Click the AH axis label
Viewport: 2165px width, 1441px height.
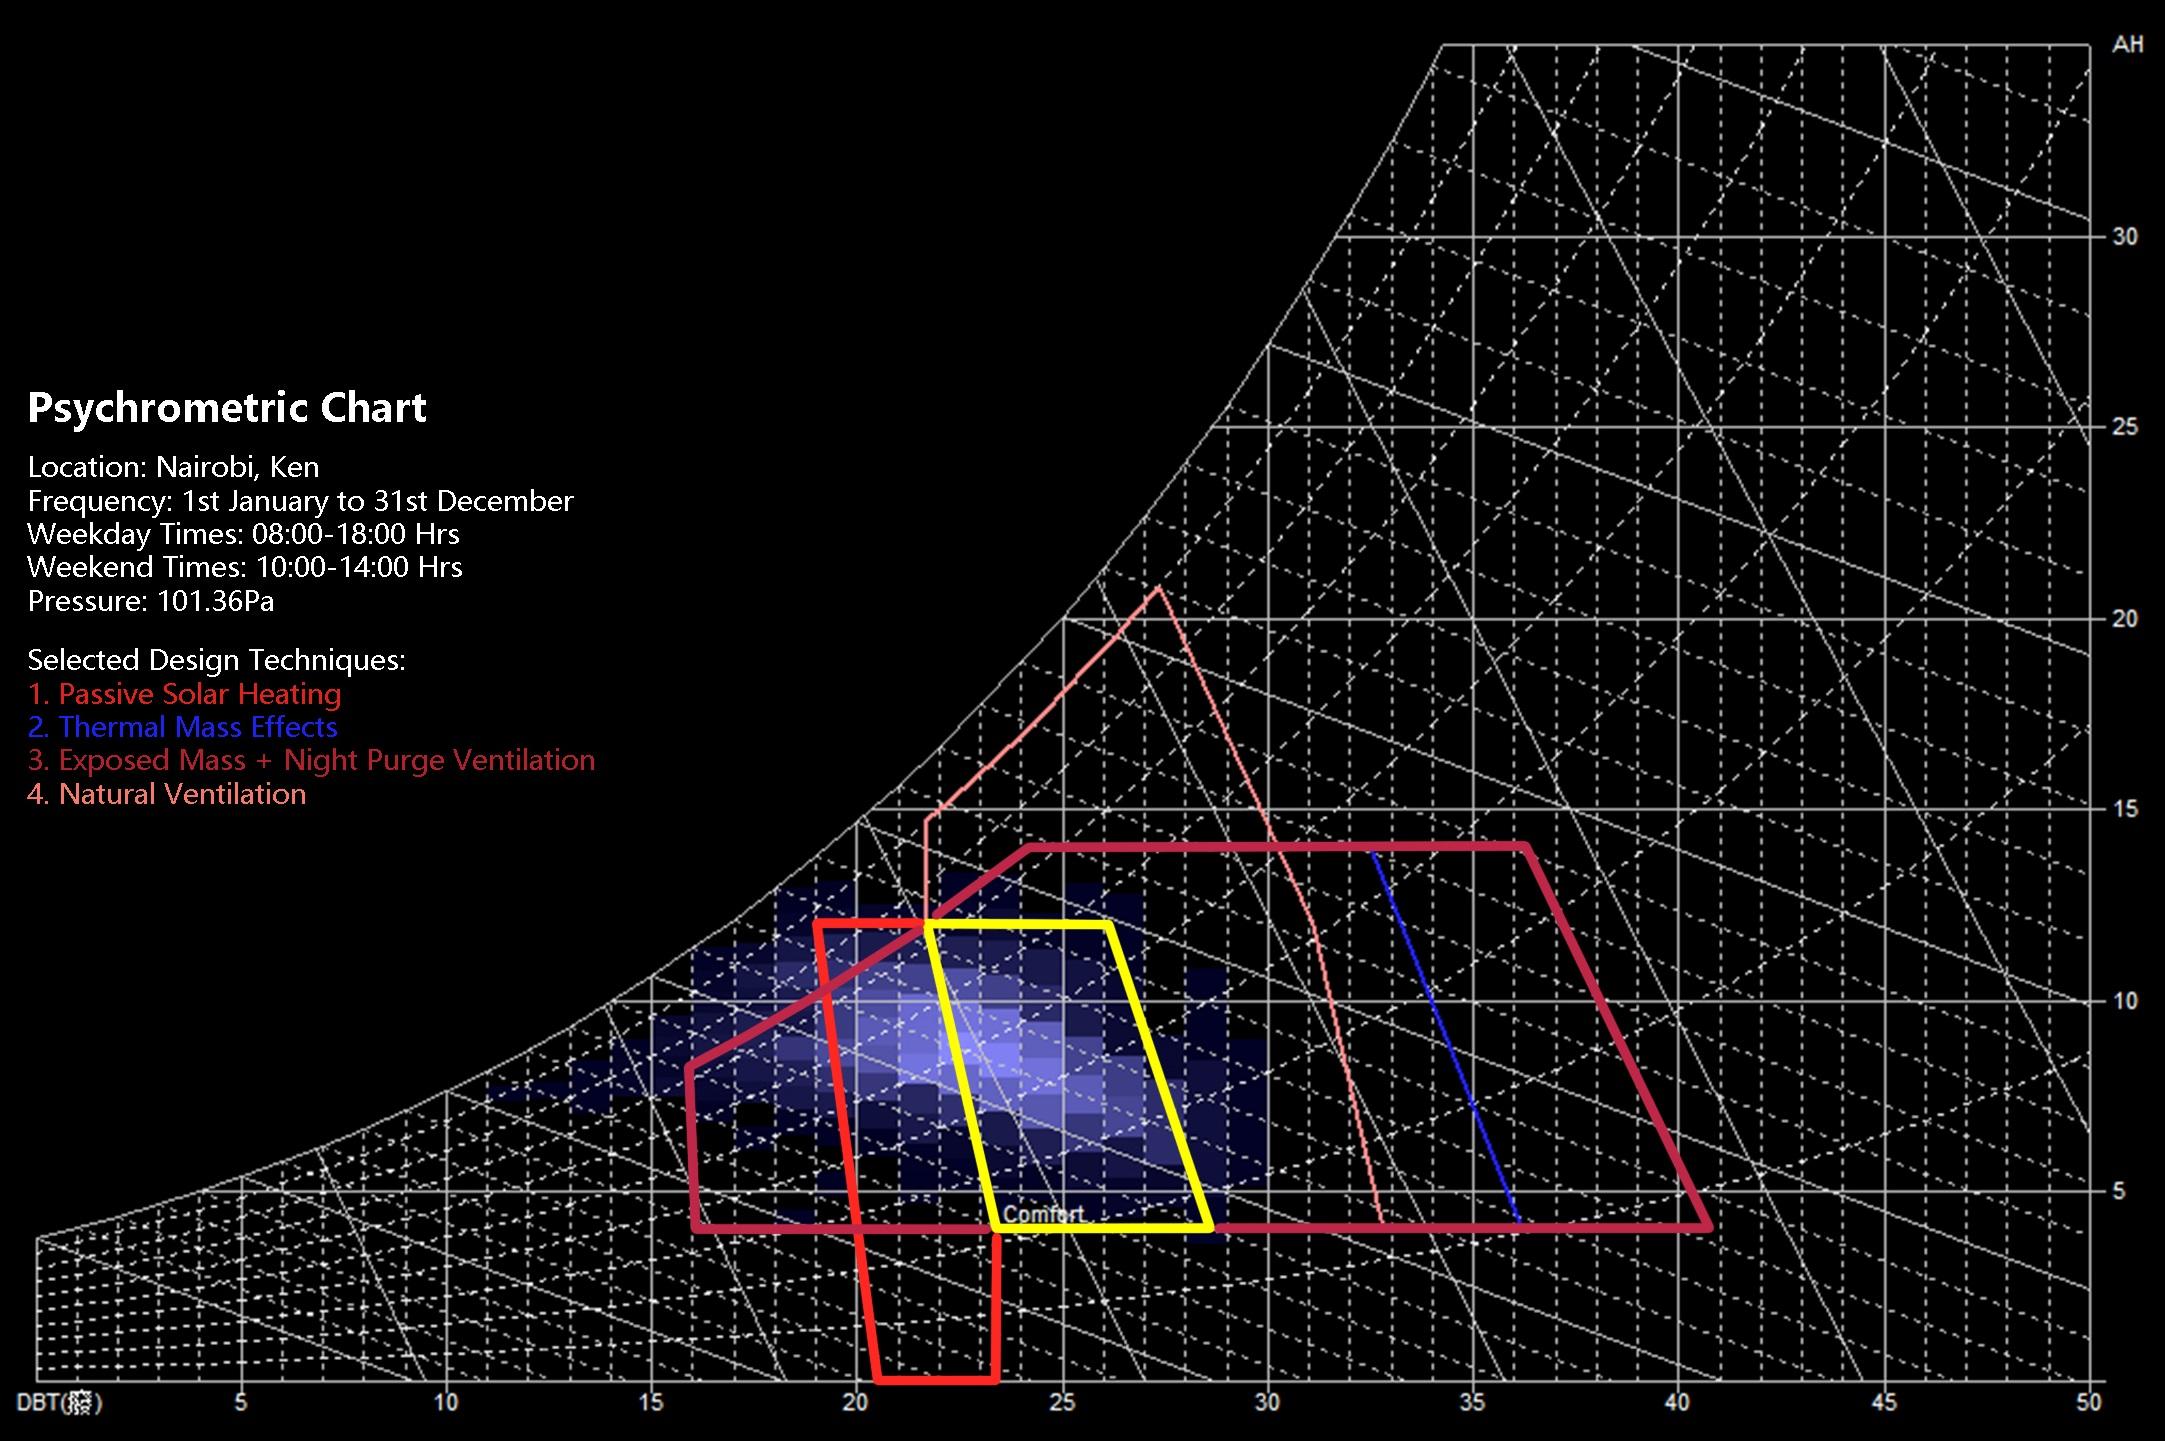(2126, 46)
